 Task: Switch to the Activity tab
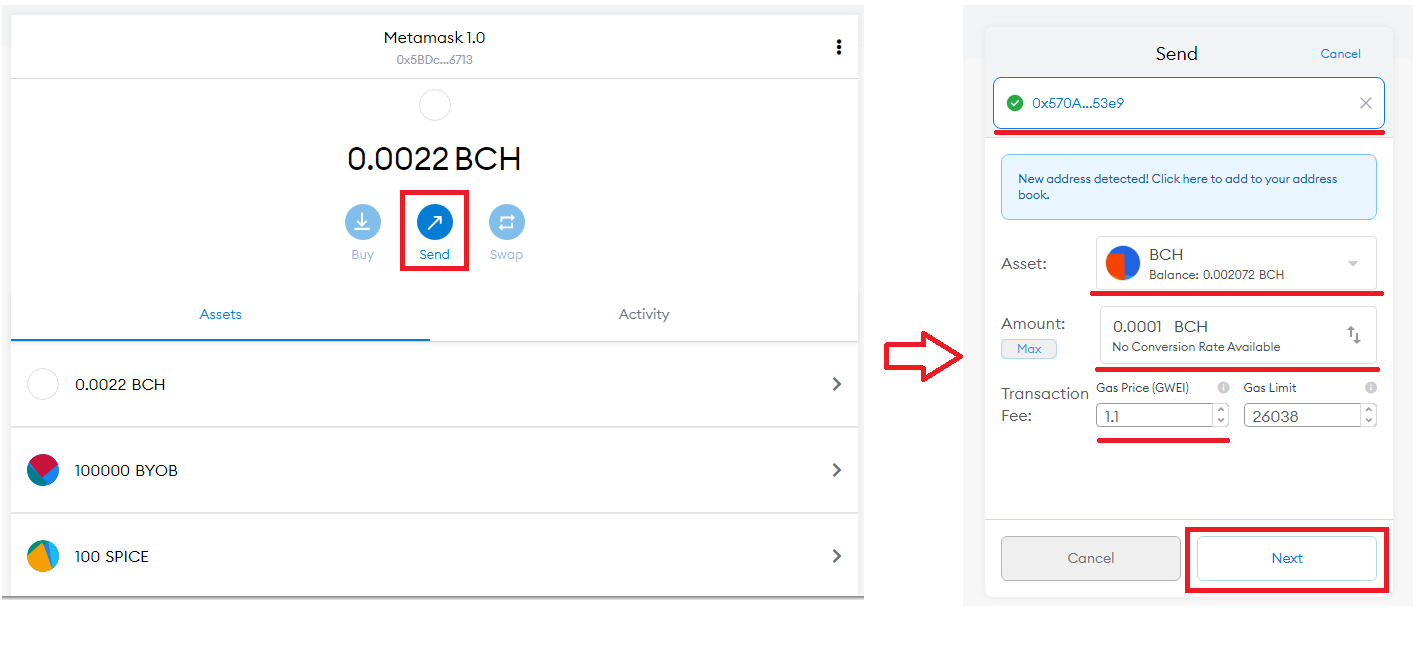tap(644, 314)
